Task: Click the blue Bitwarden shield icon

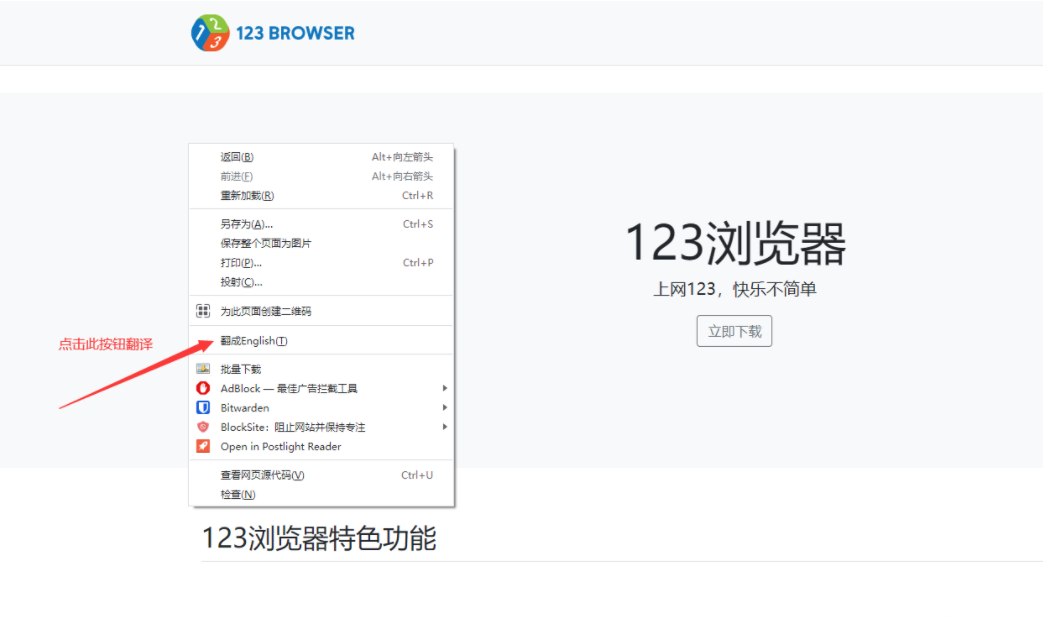Action: [x=203, y=407]
